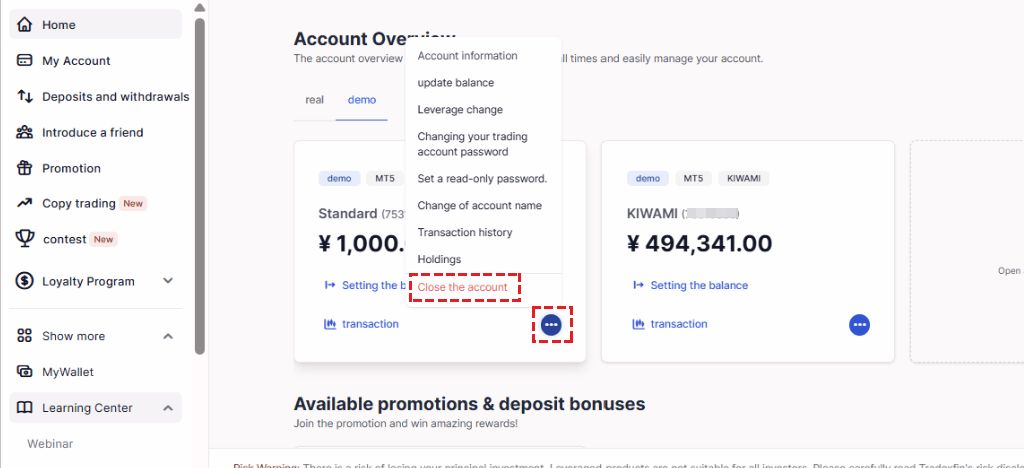Click the Standard account transaction link
The height and width of the screenshot is (468, 1024).
point(370,324)
